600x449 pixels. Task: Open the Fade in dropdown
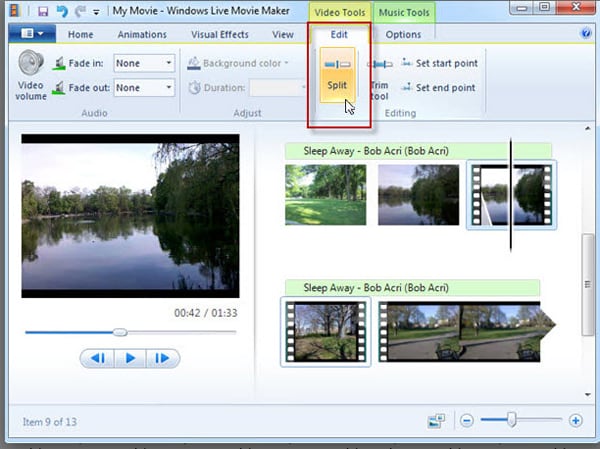tap(144, 63)
